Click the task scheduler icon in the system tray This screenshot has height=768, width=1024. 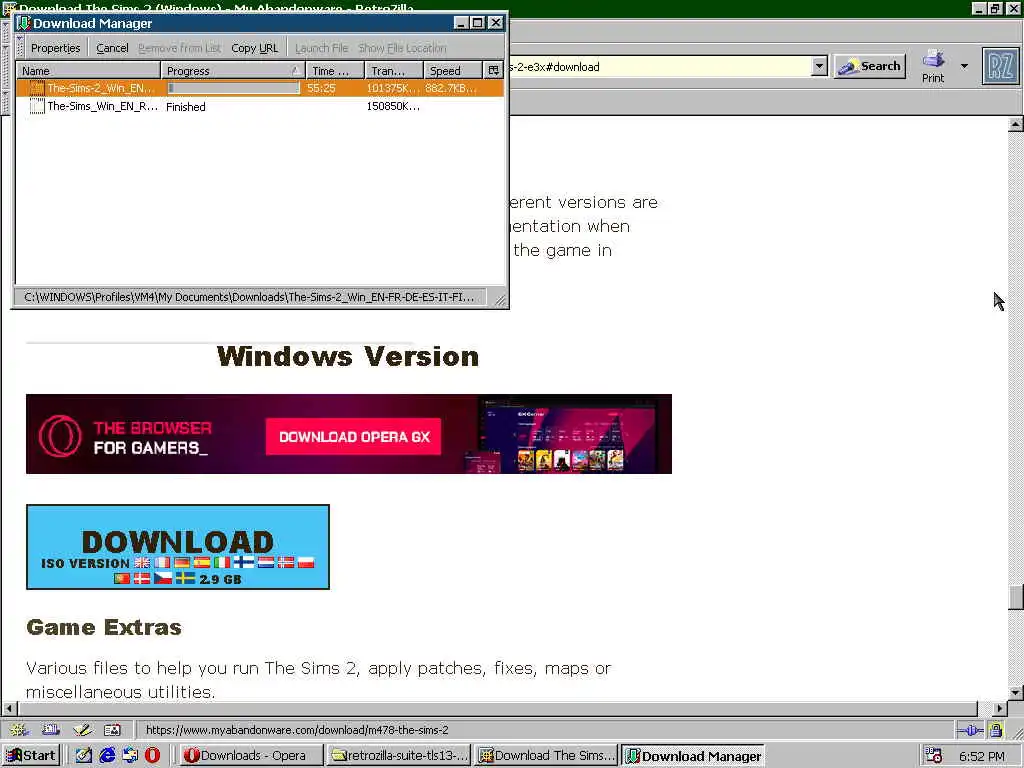[x=934, y=756]
